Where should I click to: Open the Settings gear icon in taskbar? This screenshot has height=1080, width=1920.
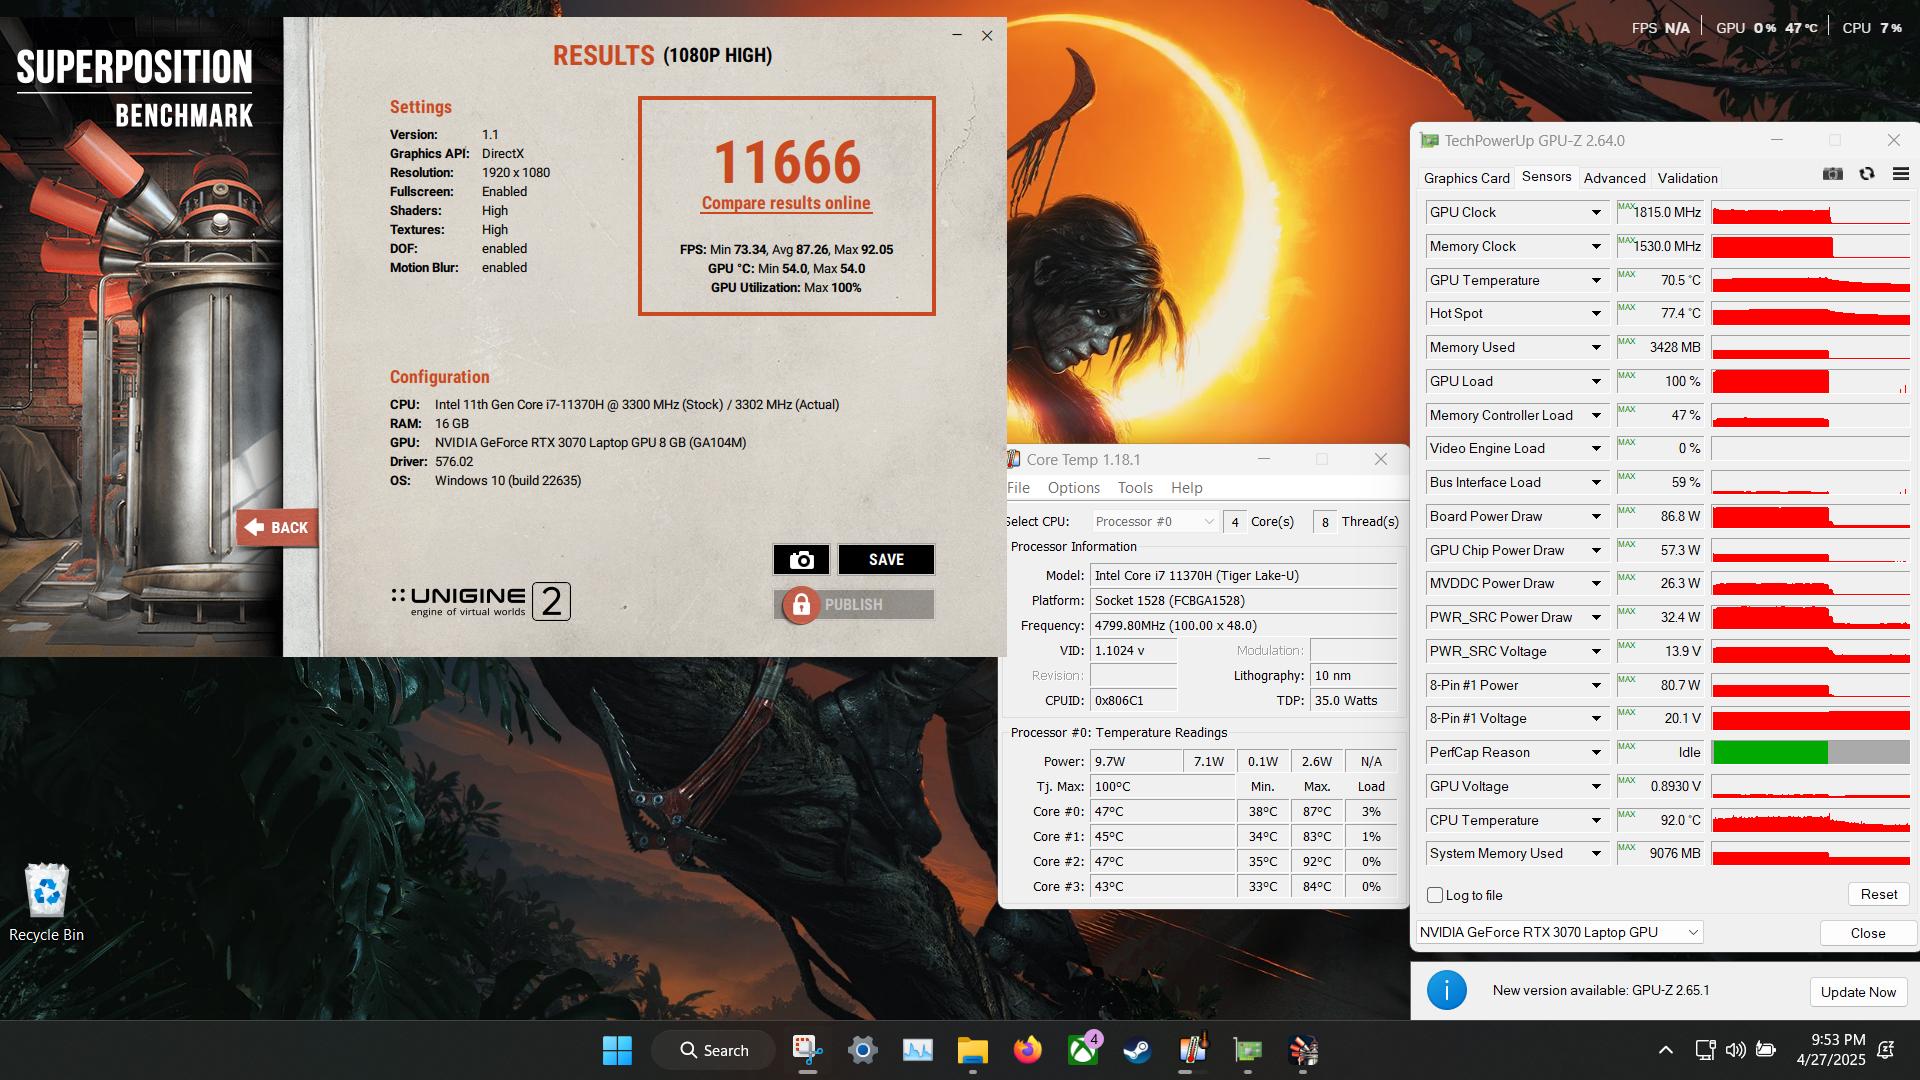tap(862, 1050)
